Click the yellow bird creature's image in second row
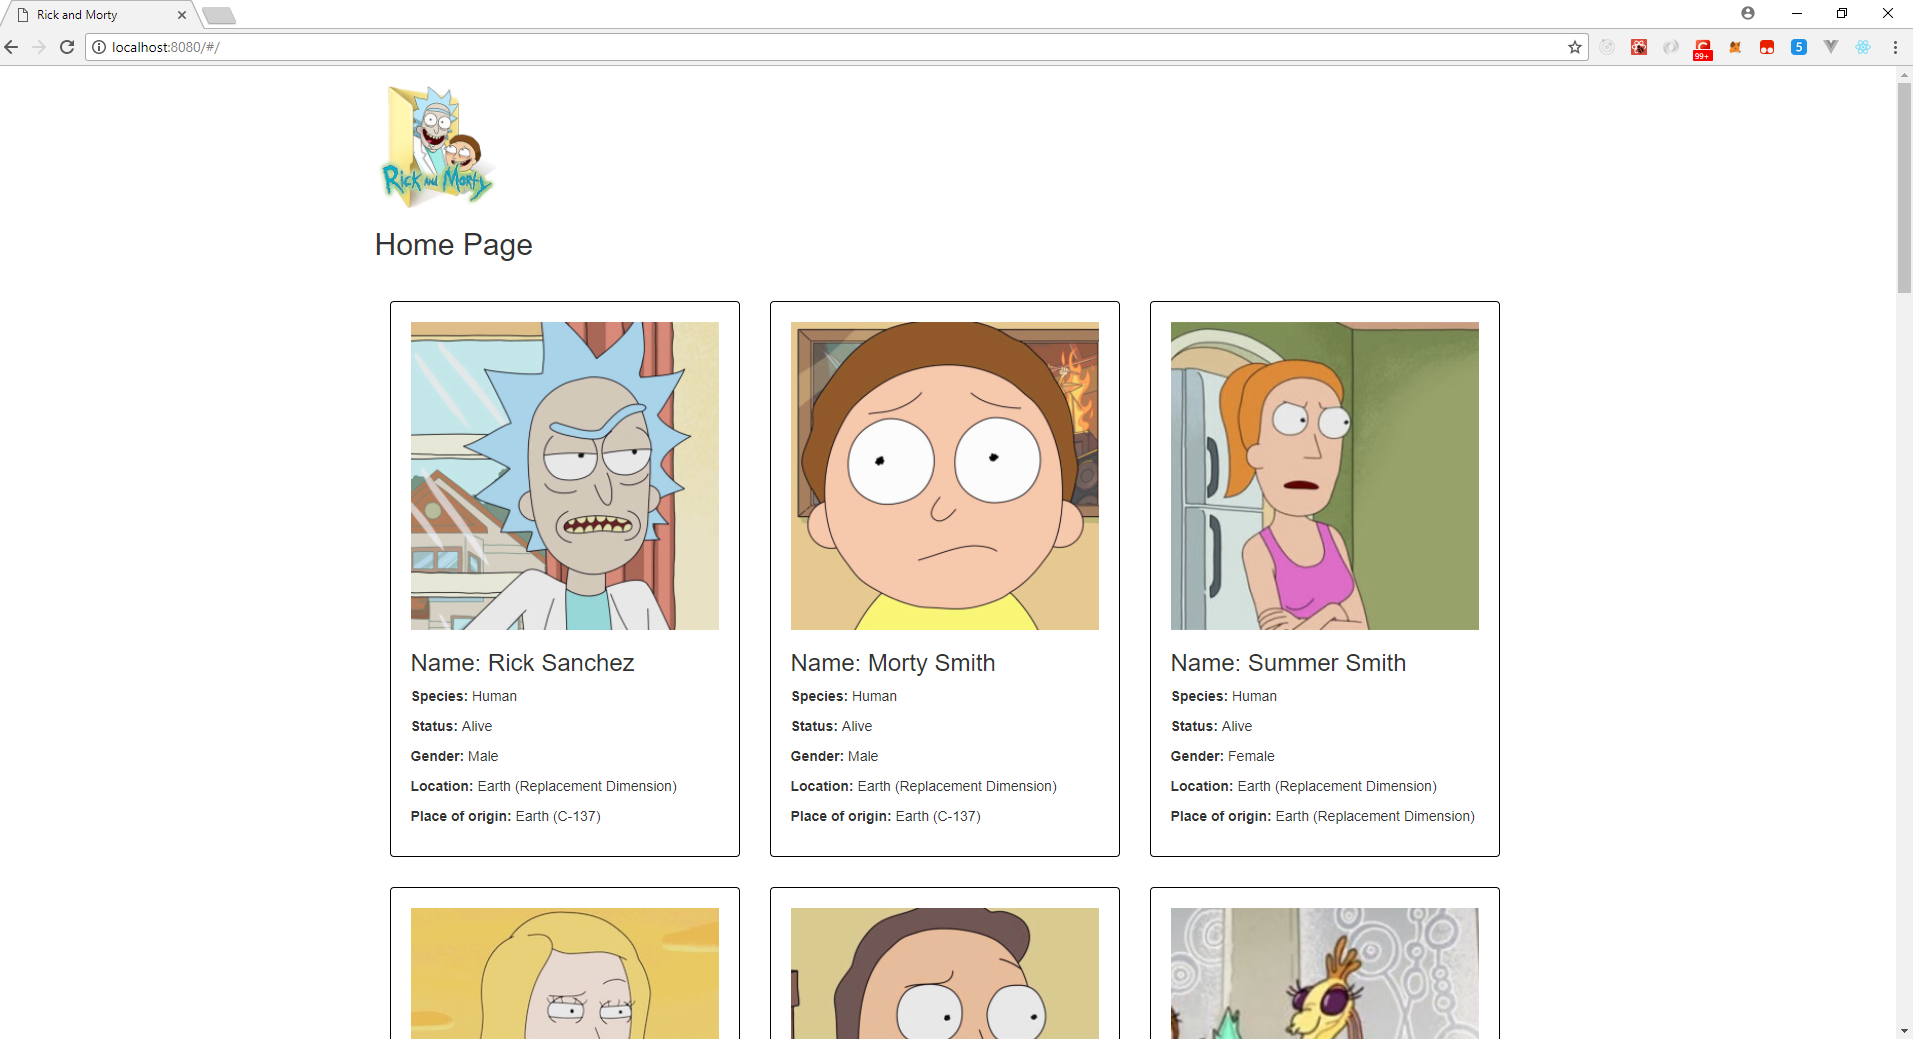 pos(1325,973)
